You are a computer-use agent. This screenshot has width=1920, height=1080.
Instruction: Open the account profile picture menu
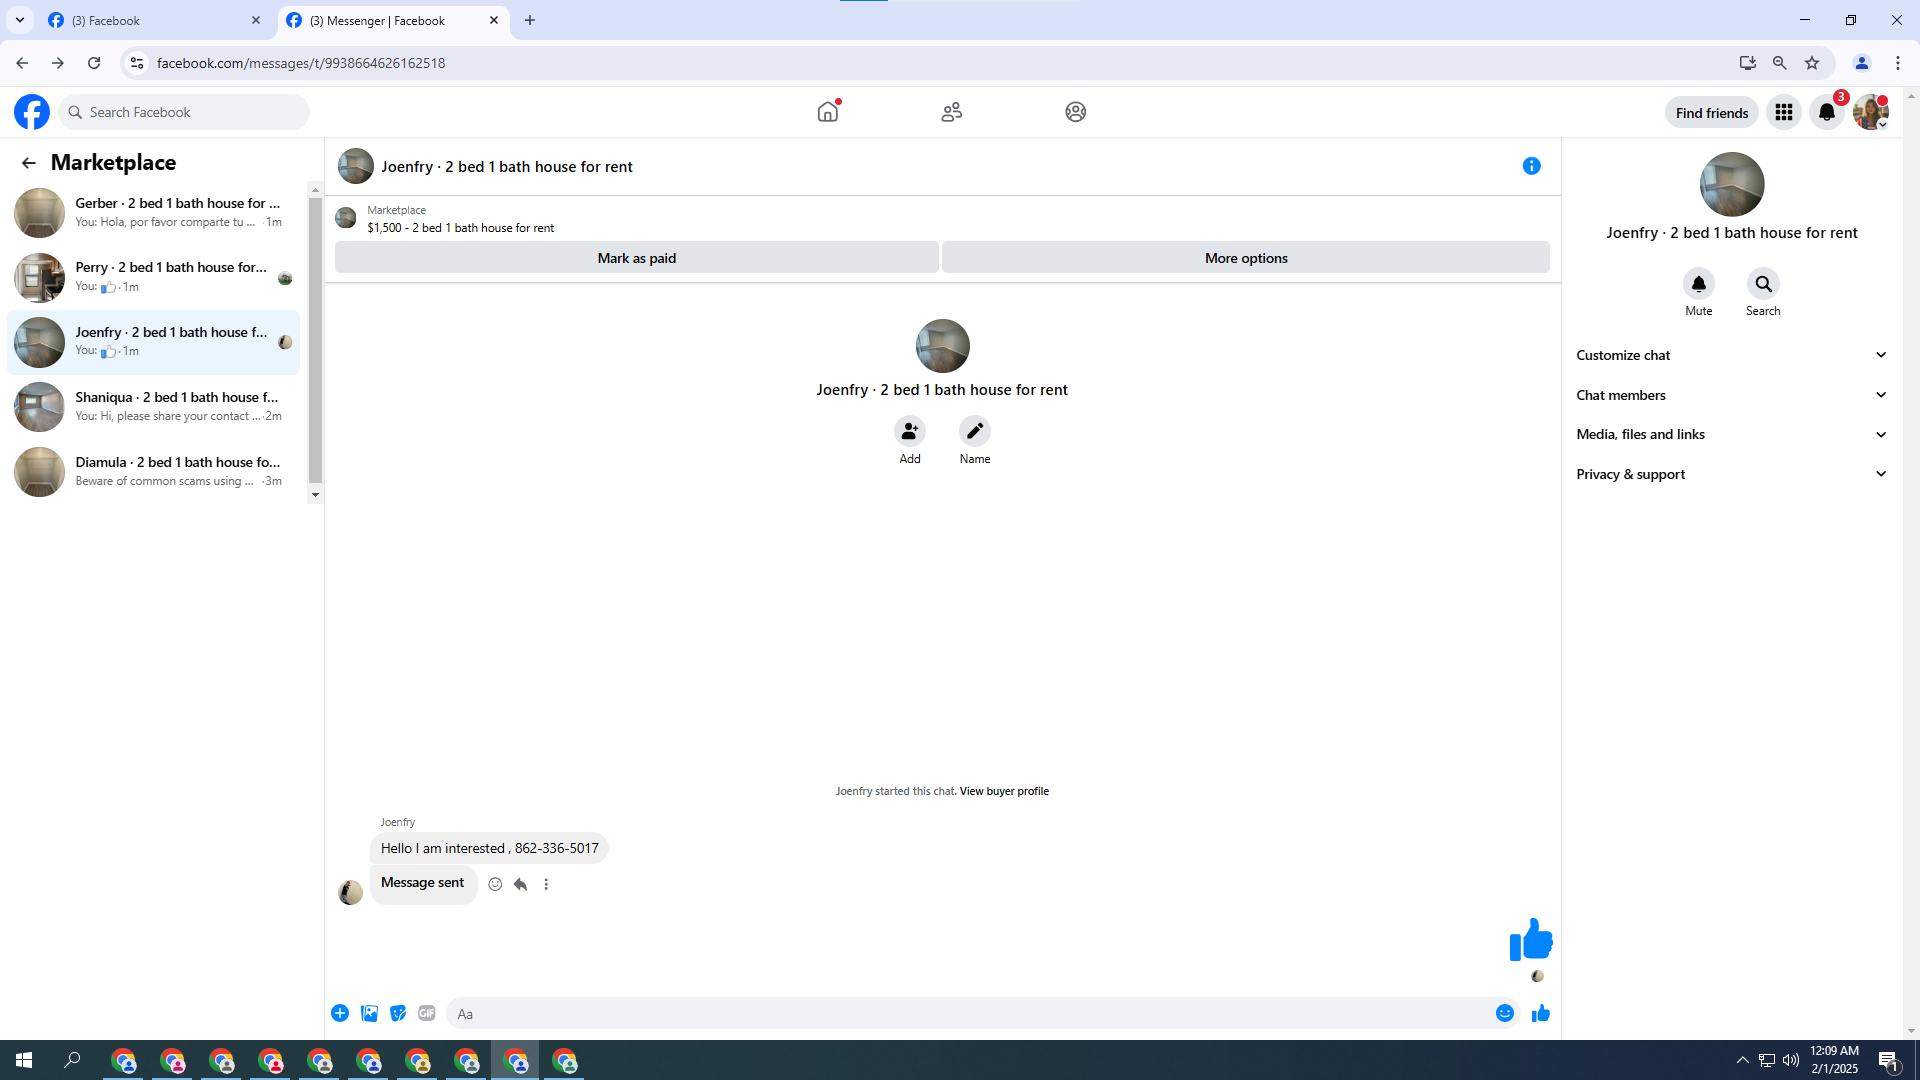click(1871, 112)
